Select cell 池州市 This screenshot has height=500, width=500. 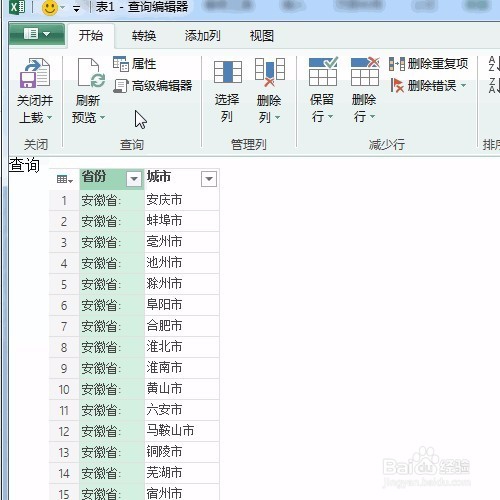pos(182,263)
